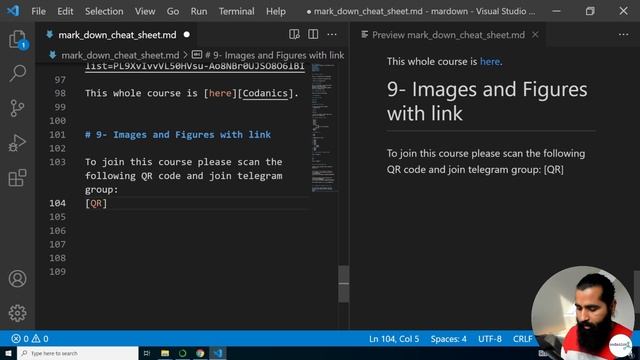
Task: Select the mark_down_cheat_sheet.md editor tab
Action: click(117, 35)
